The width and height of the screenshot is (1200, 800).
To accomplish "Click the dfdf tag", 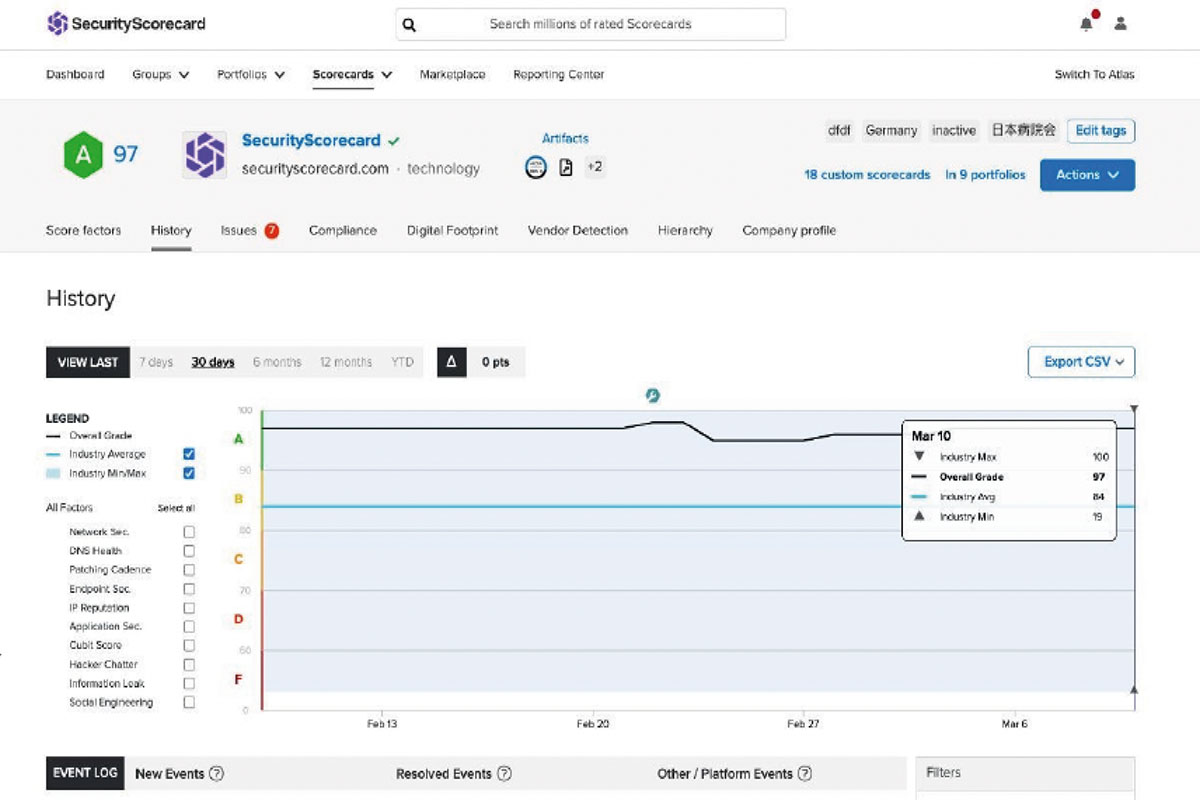I will click(839, 131).
